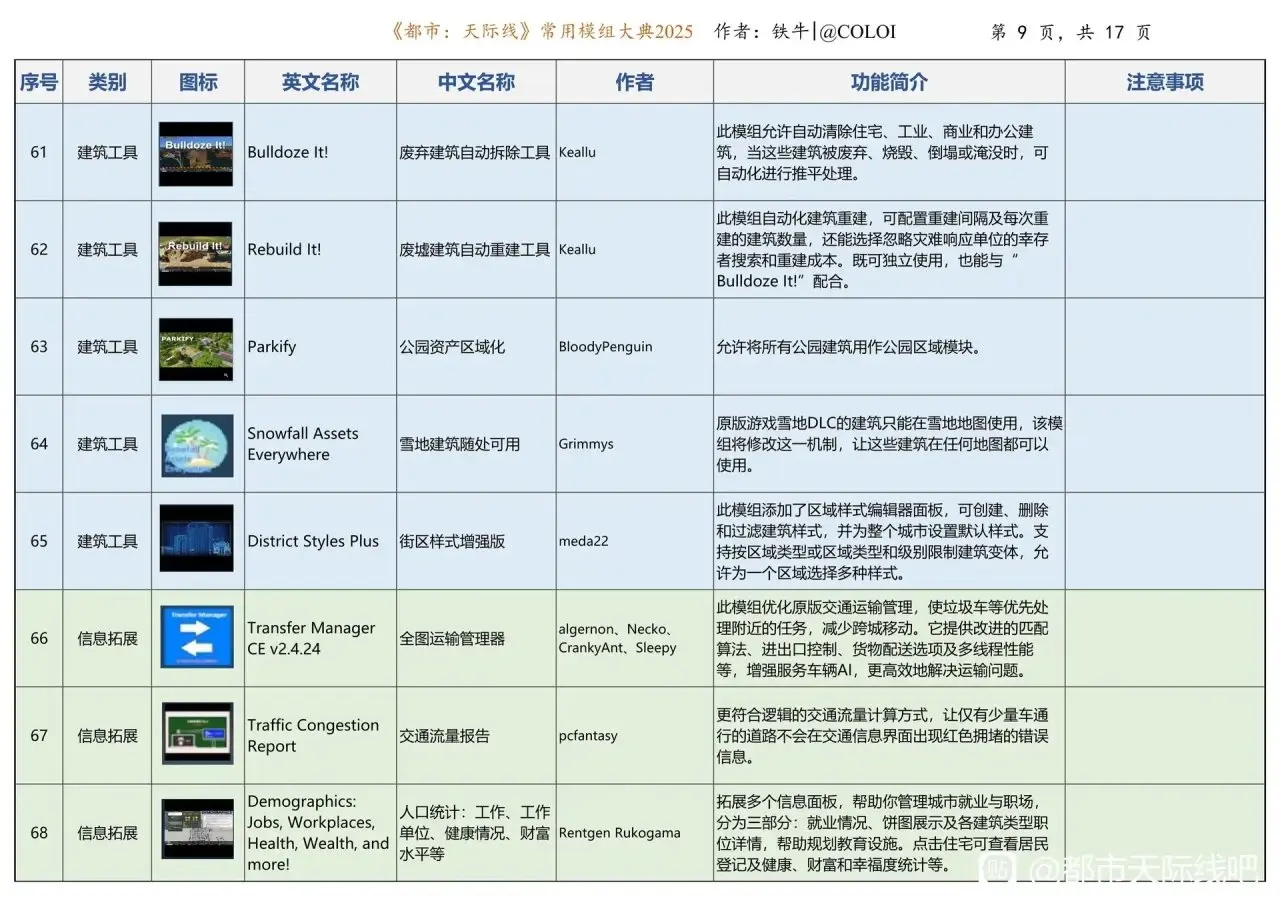Image resolution: width=1280 pixels, height=905 pixels.
Task: Click author name Rentgen Rukogama
Action: tap(619, 832)
